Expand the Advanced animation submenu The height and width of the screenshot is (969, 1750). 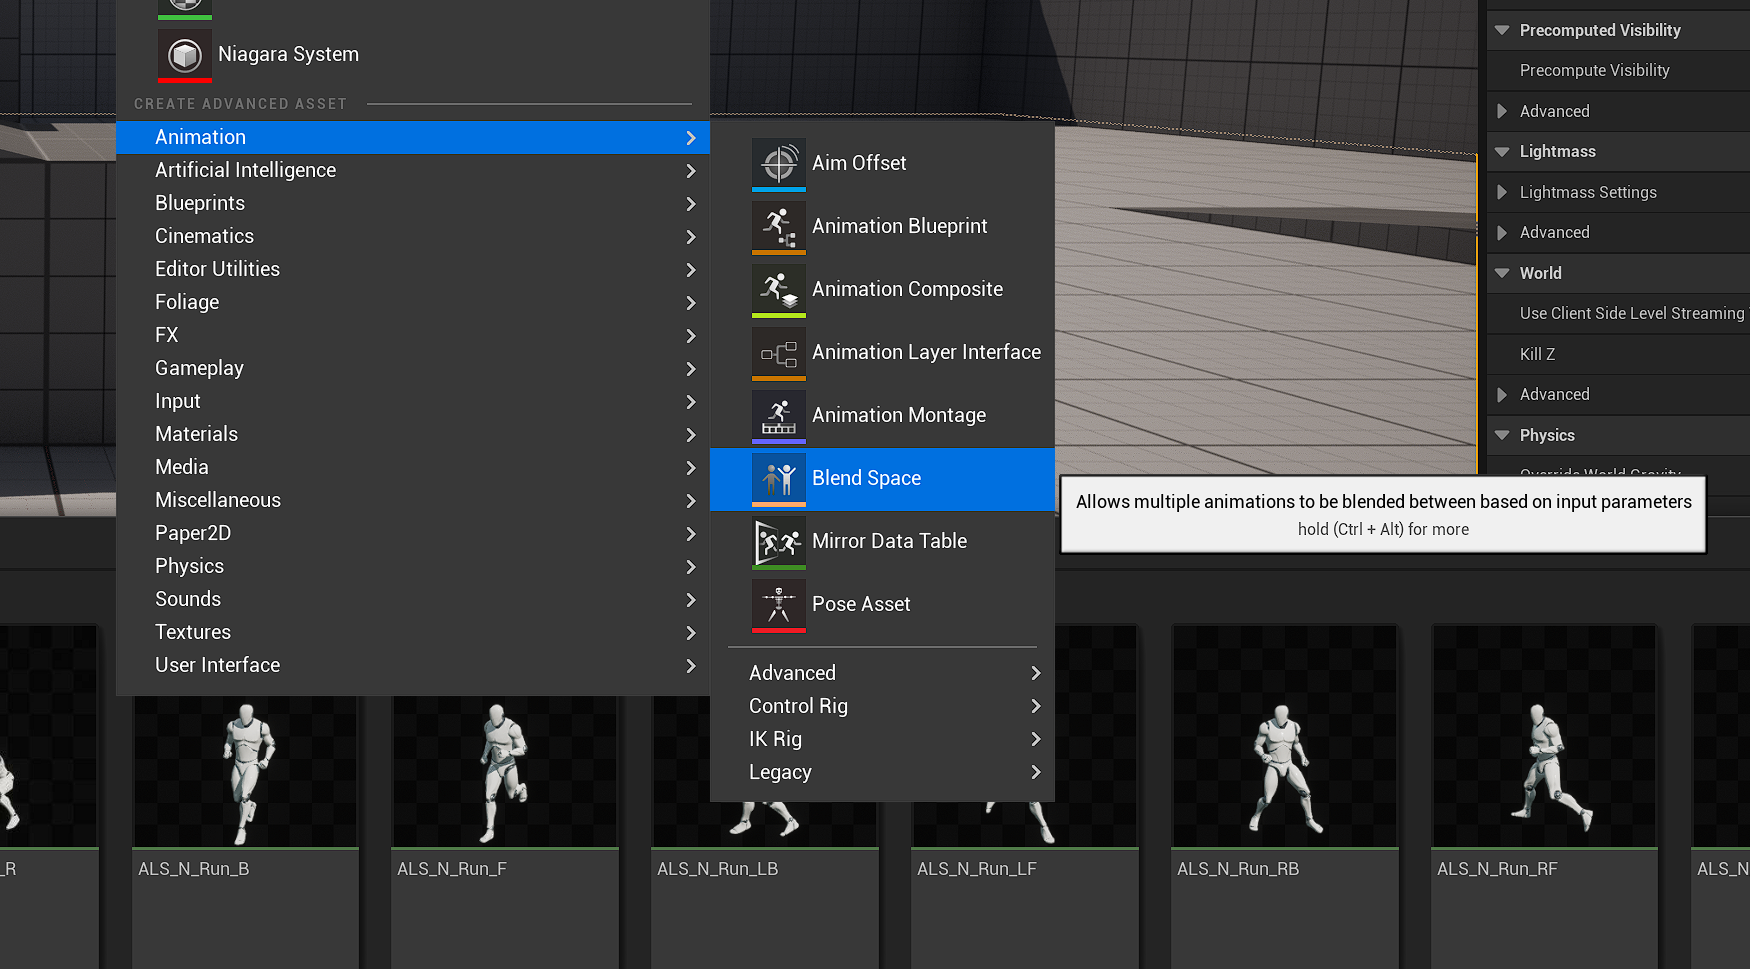point(882,673)
